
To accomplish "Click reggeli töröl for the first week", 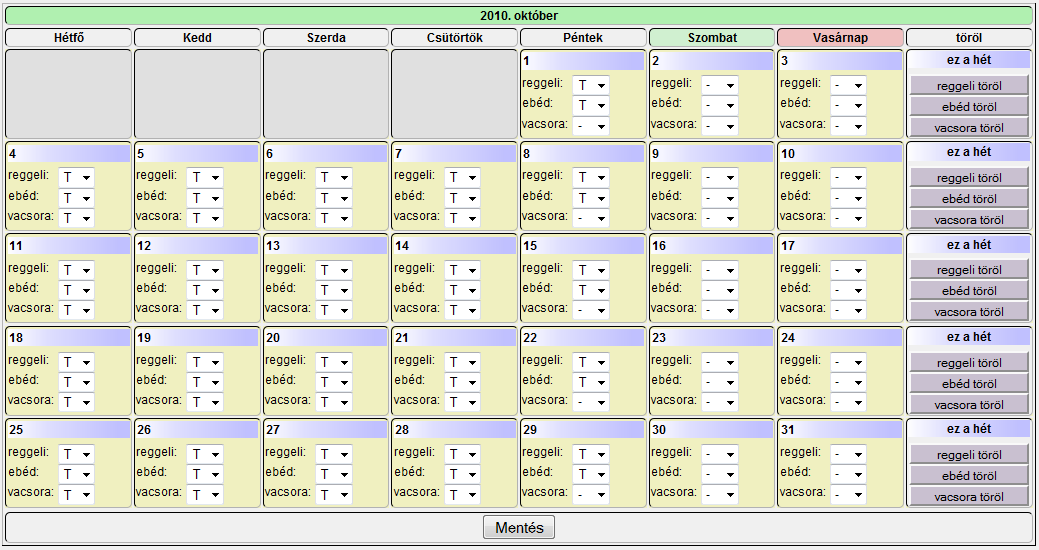I will [969, 85].
